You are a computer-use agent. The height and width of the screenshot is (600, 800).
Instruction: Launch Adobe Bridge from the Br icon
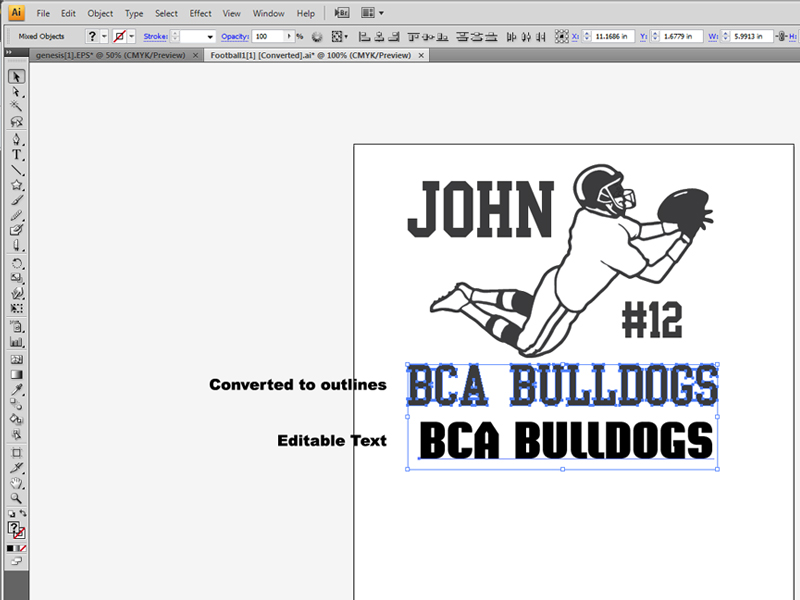pos(342,13)
